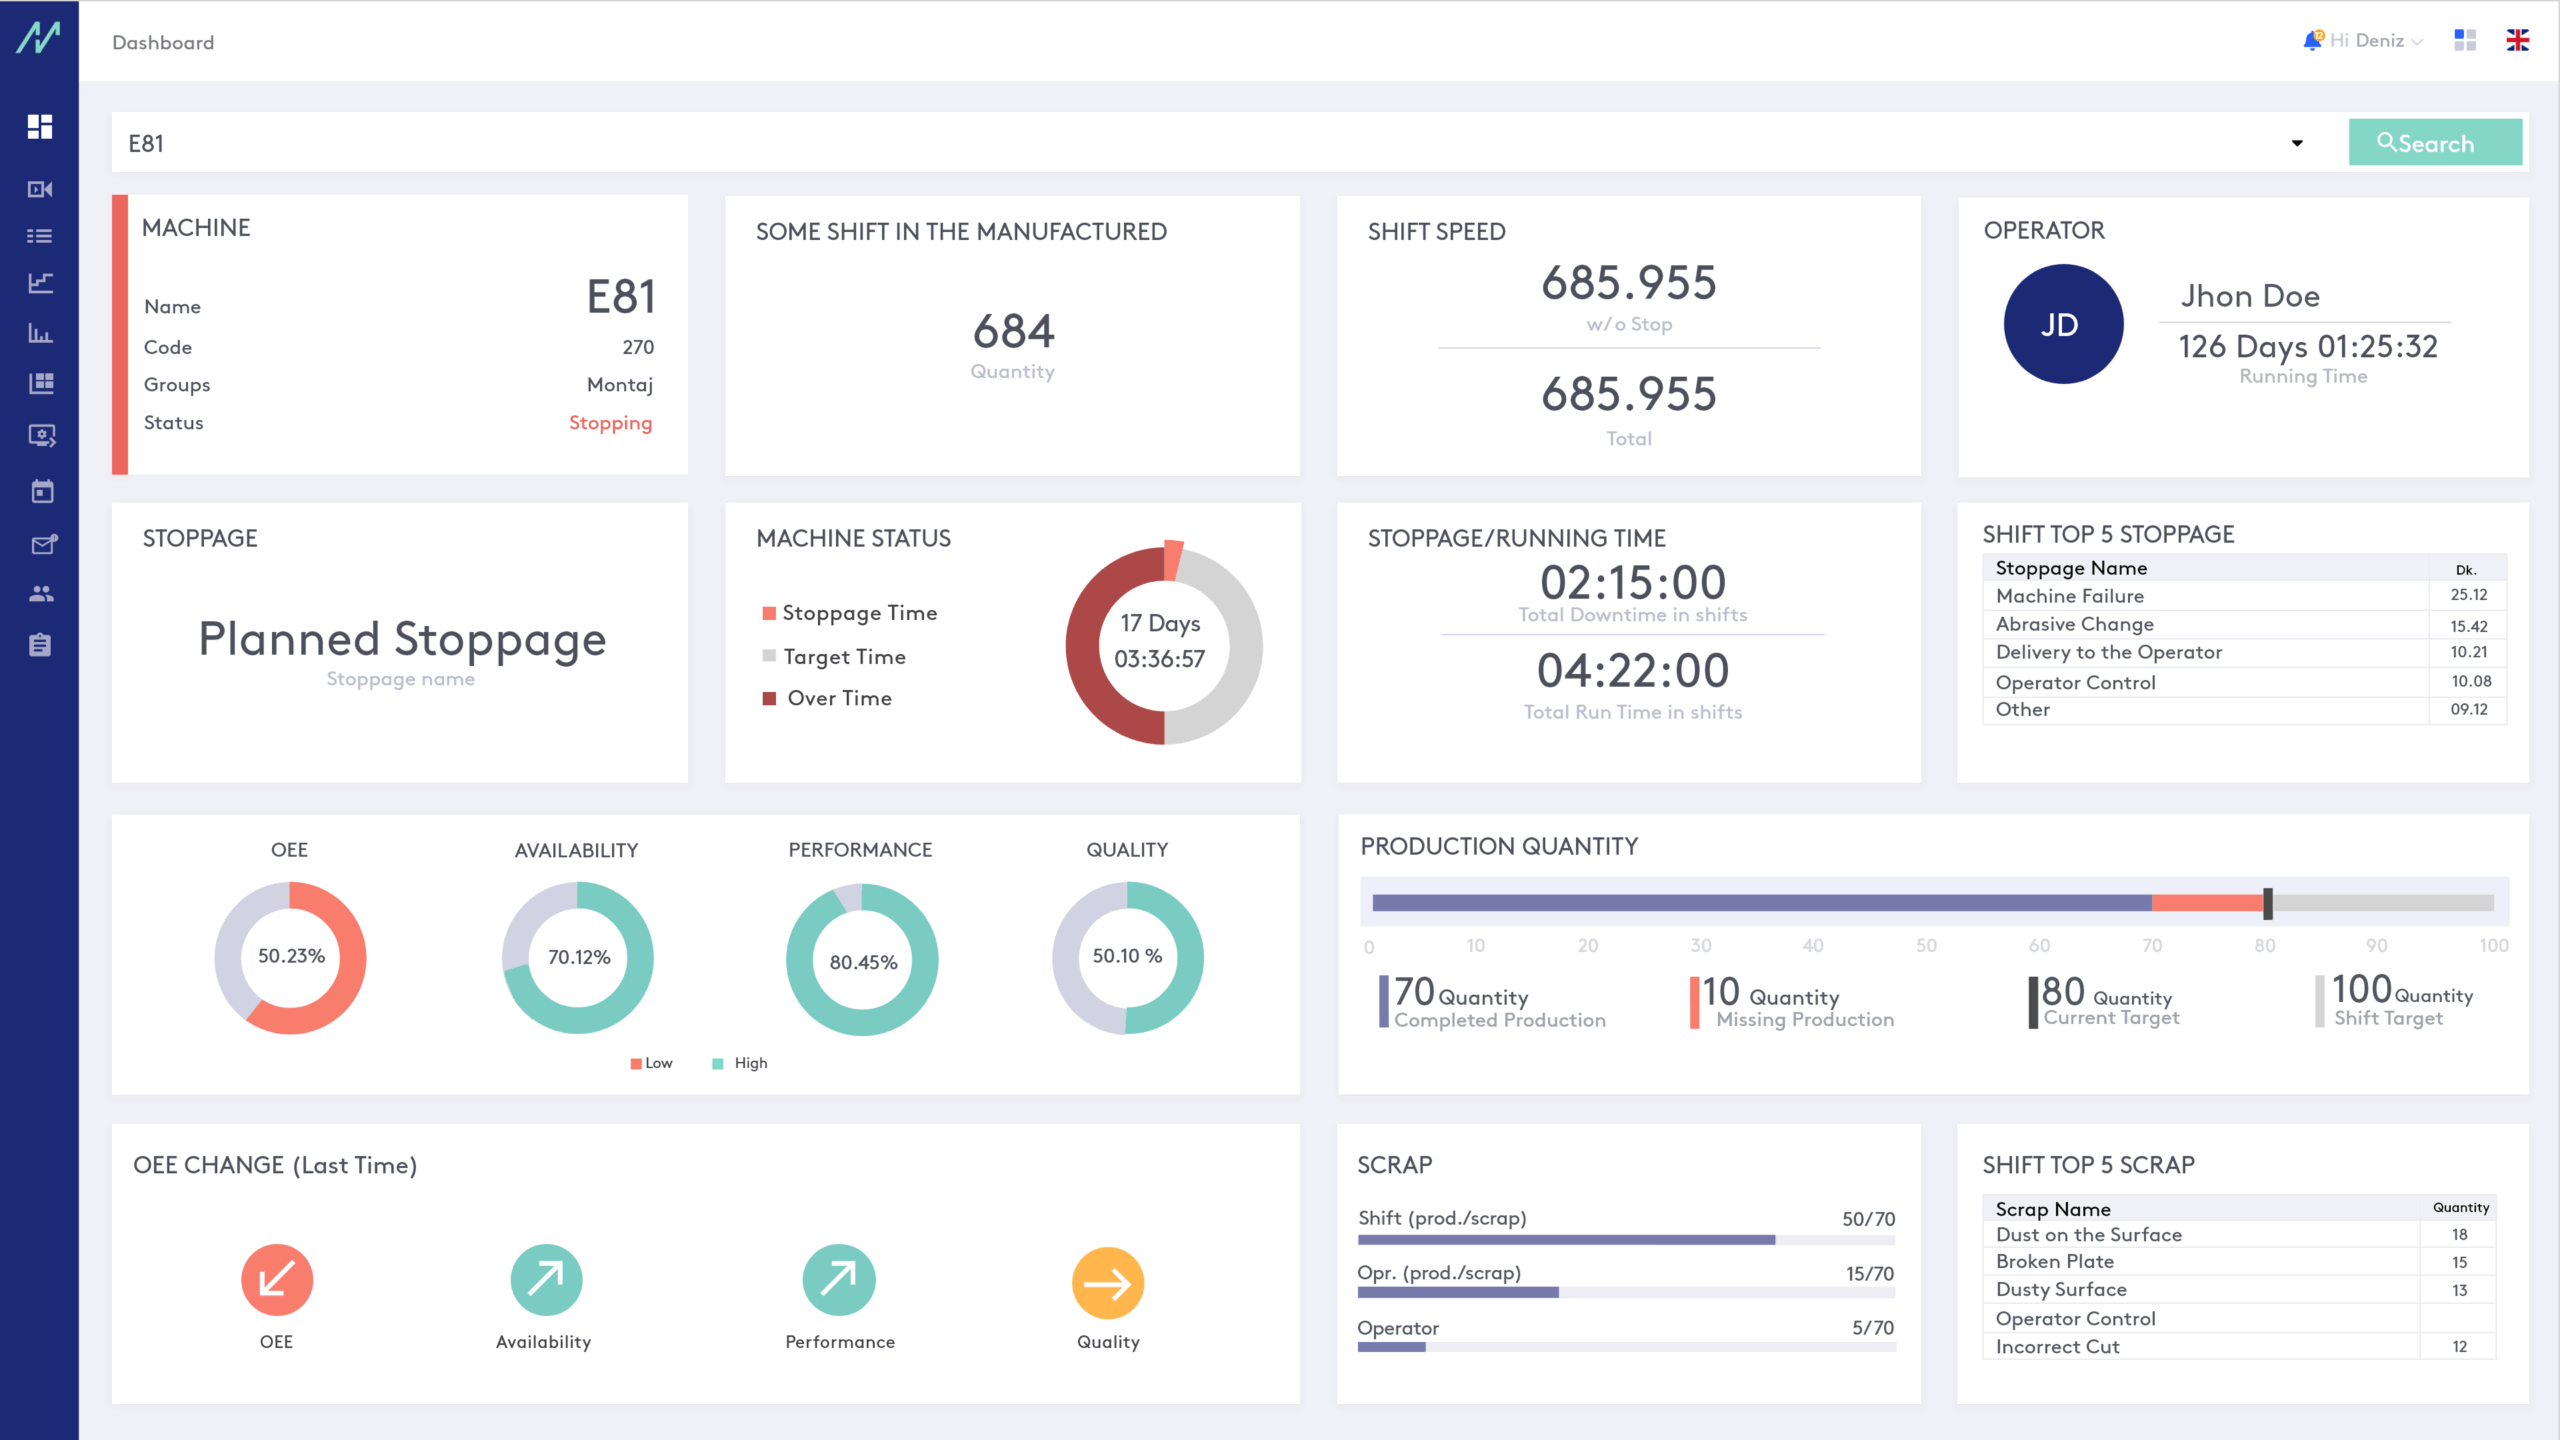Image resolution: width=2560 pixels, height=1440 pixels.
Task: Open the Hi Deniz user menu
Action: click(x=2370, y=40)
